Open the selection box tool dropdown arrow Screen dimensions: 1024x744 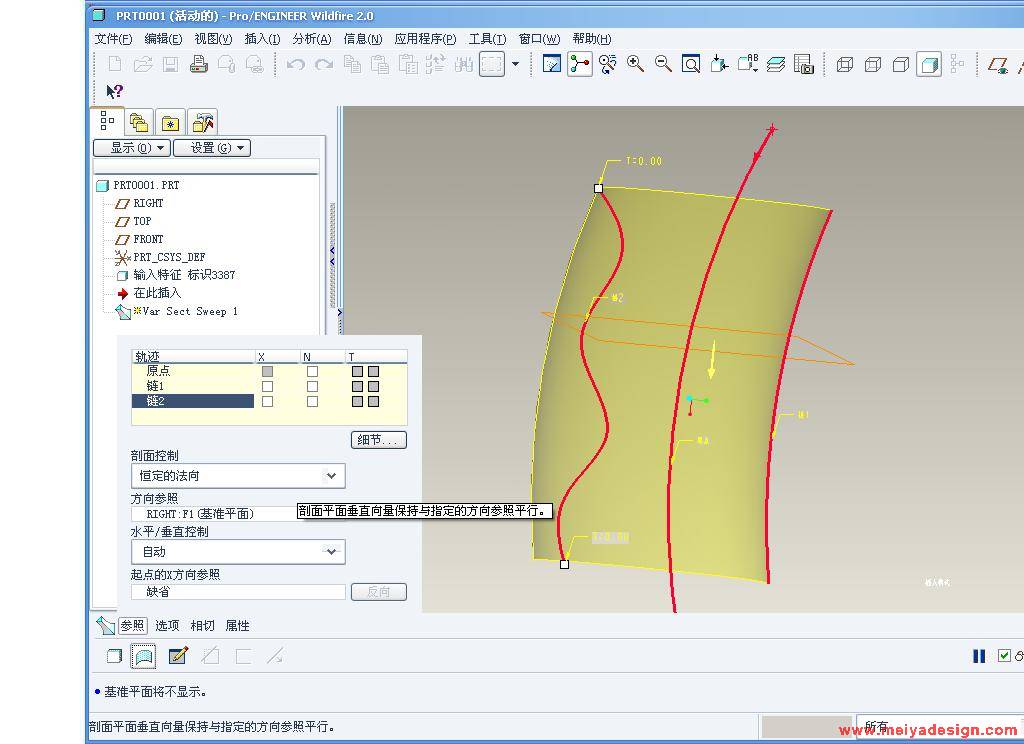click(x=515, y=64)
